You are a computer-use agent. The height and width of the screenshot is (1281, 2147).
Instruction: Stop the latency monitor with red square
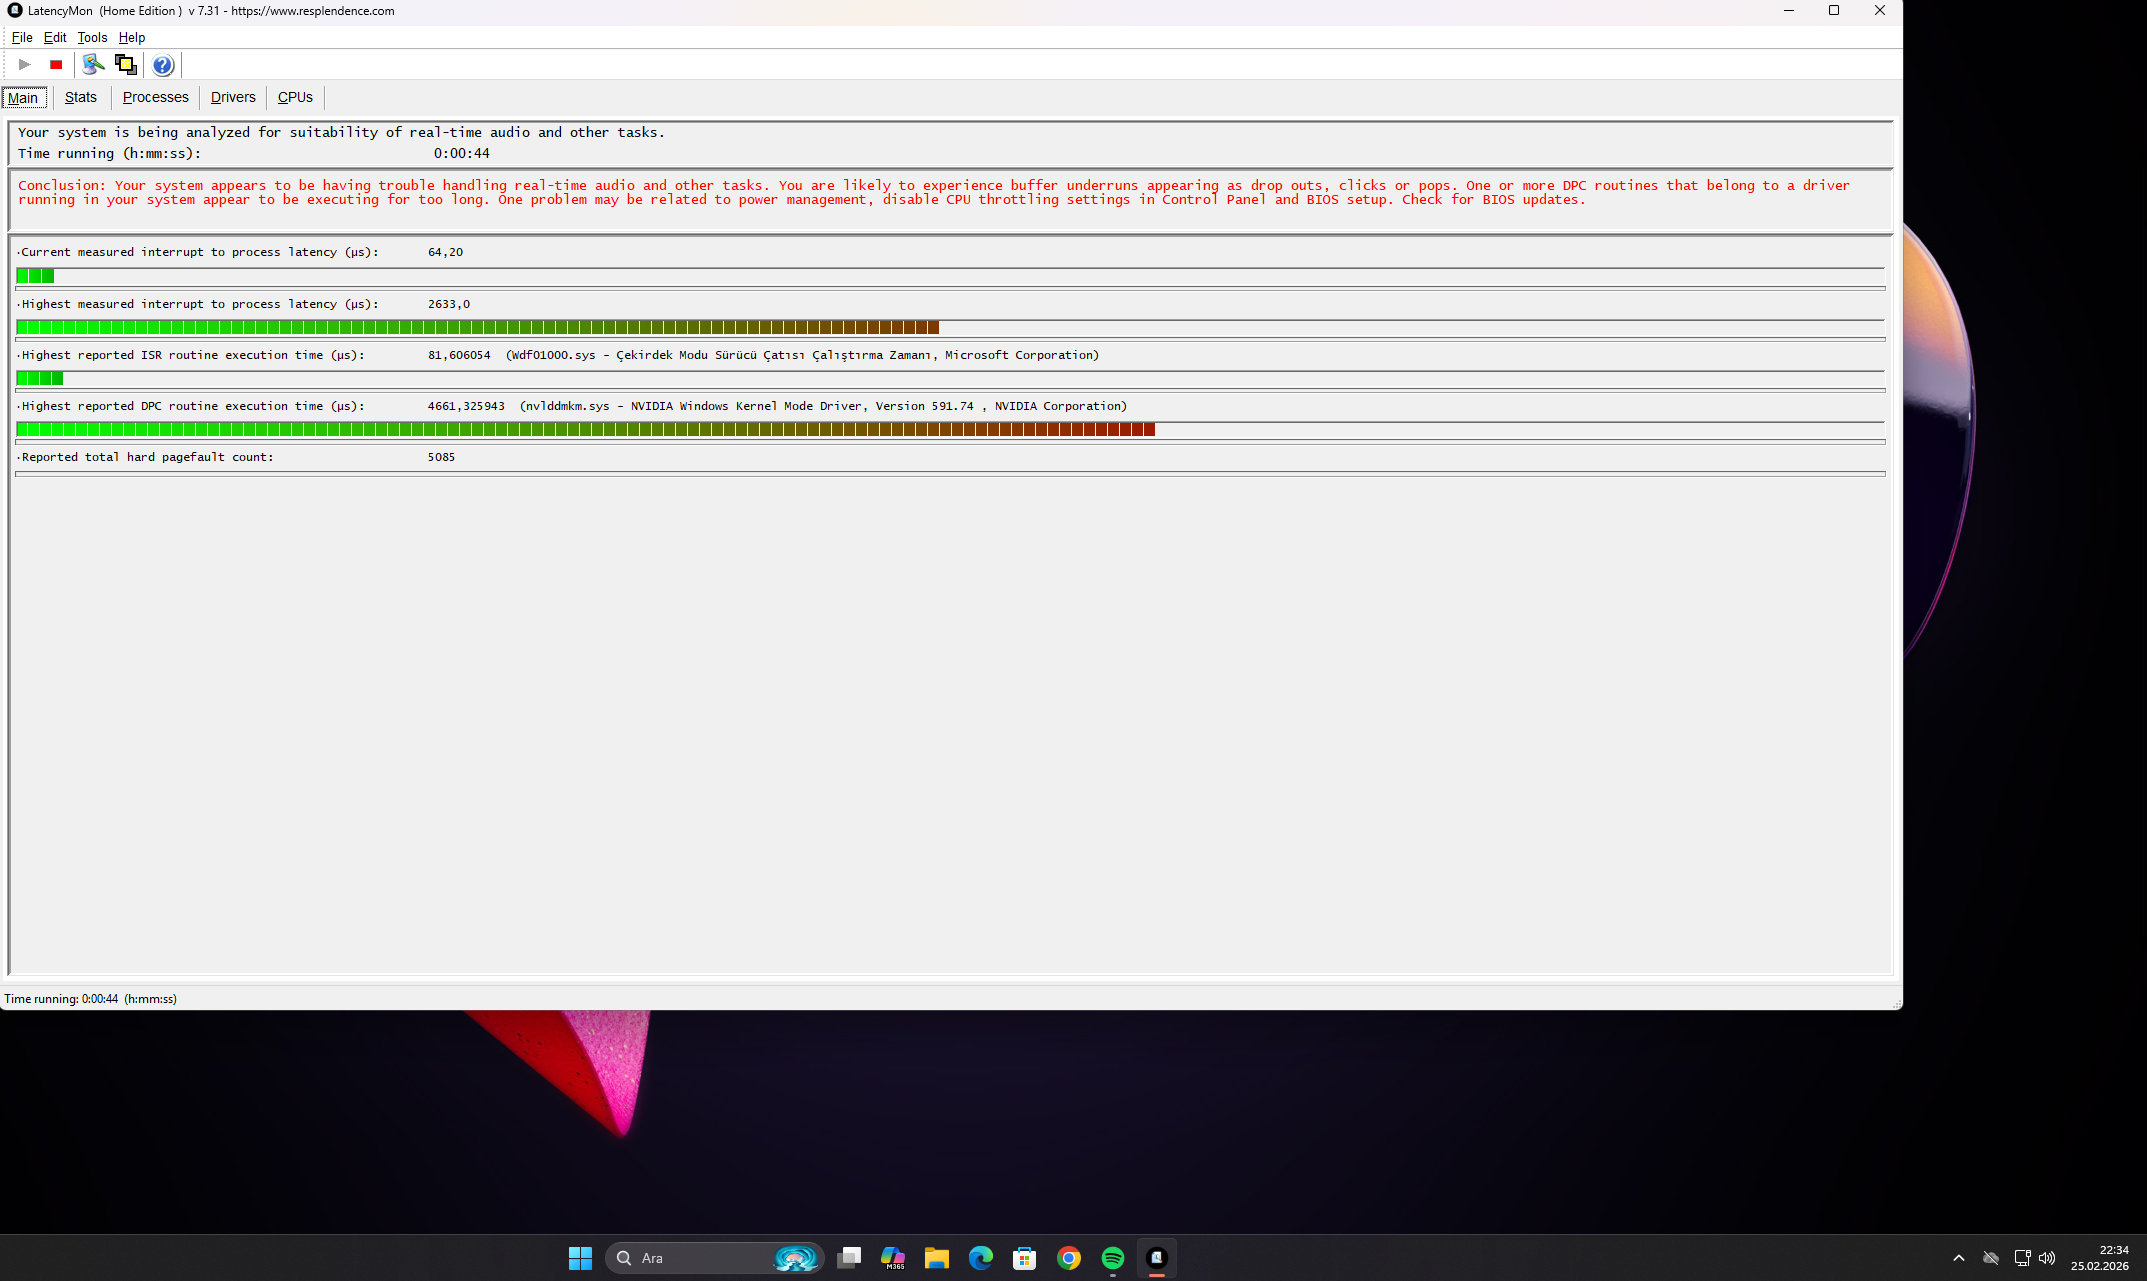(56, 65)
